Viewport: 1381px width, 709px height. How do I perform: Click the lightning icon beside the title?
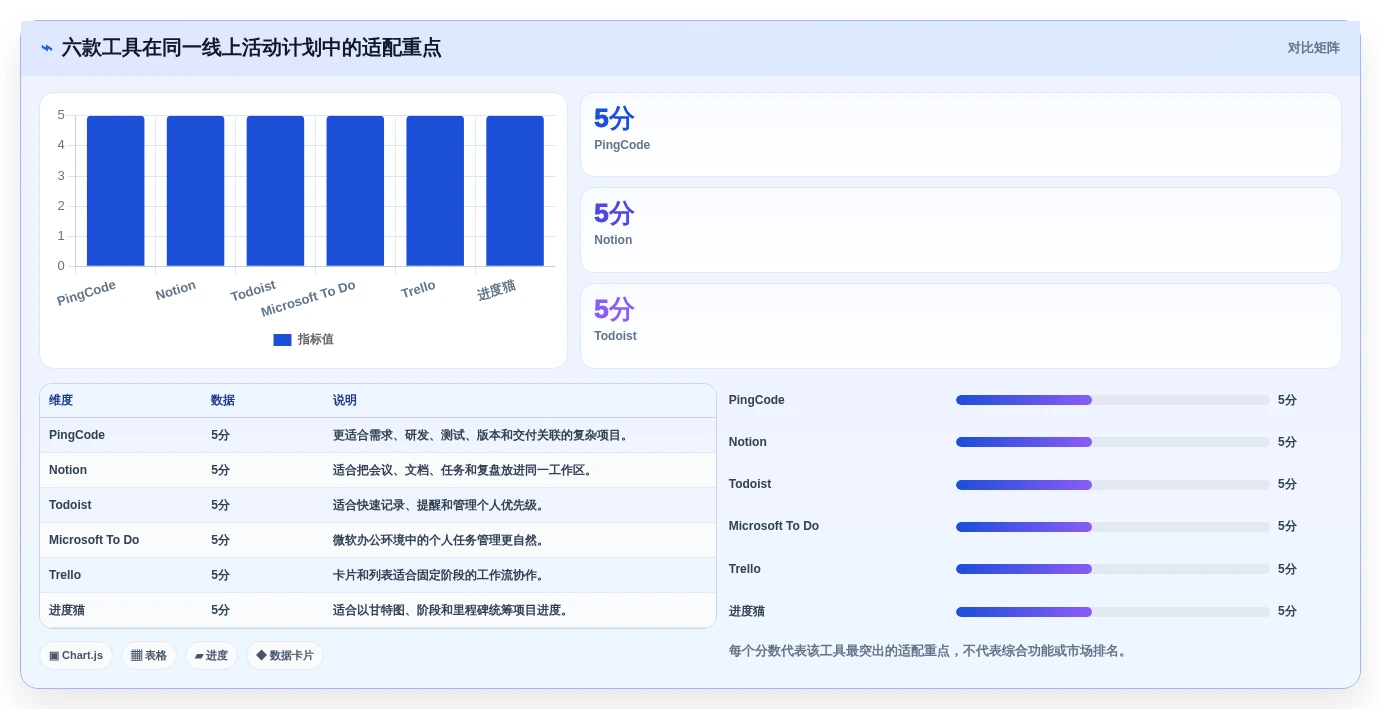[x=47, y=48]
